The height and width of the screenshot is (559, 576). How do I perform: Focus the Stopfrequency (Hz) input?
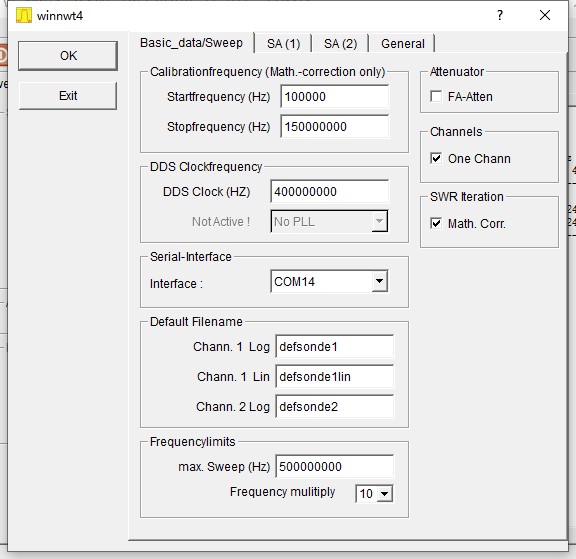[334, 127]
